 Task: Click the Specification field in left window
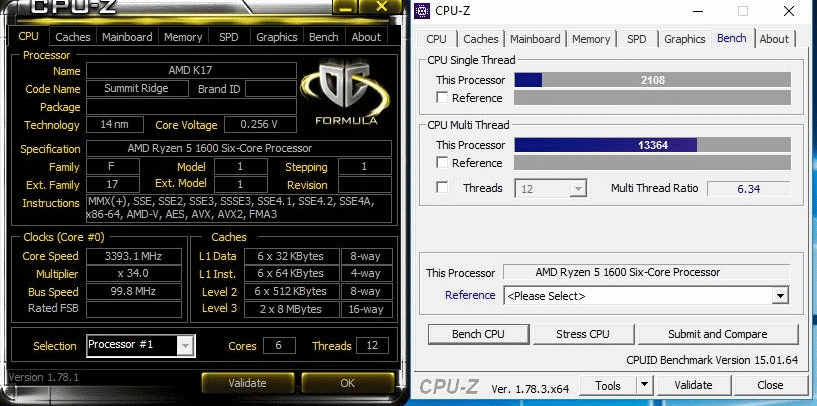click(x=239, y=148)
